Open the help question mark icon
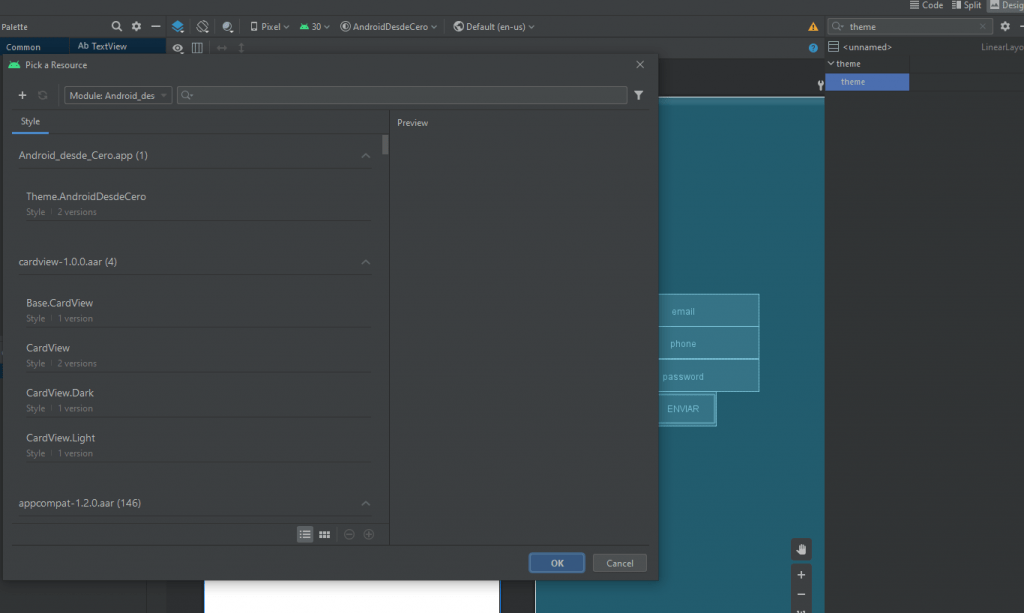1024x613 pixels. 813,48
